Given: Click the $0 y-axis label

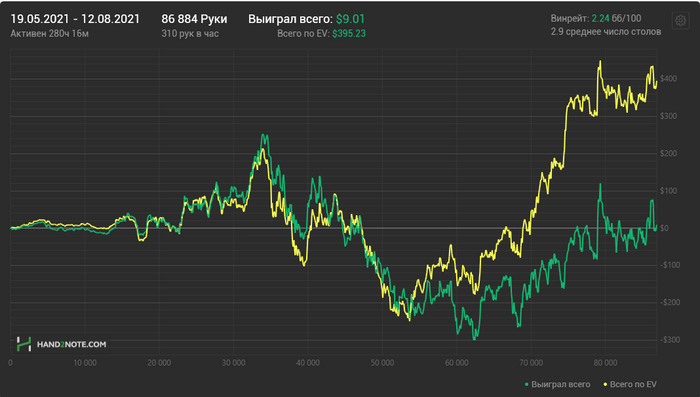Looking at the screenshot, I should pyautogui.click(x=664, y=228).
